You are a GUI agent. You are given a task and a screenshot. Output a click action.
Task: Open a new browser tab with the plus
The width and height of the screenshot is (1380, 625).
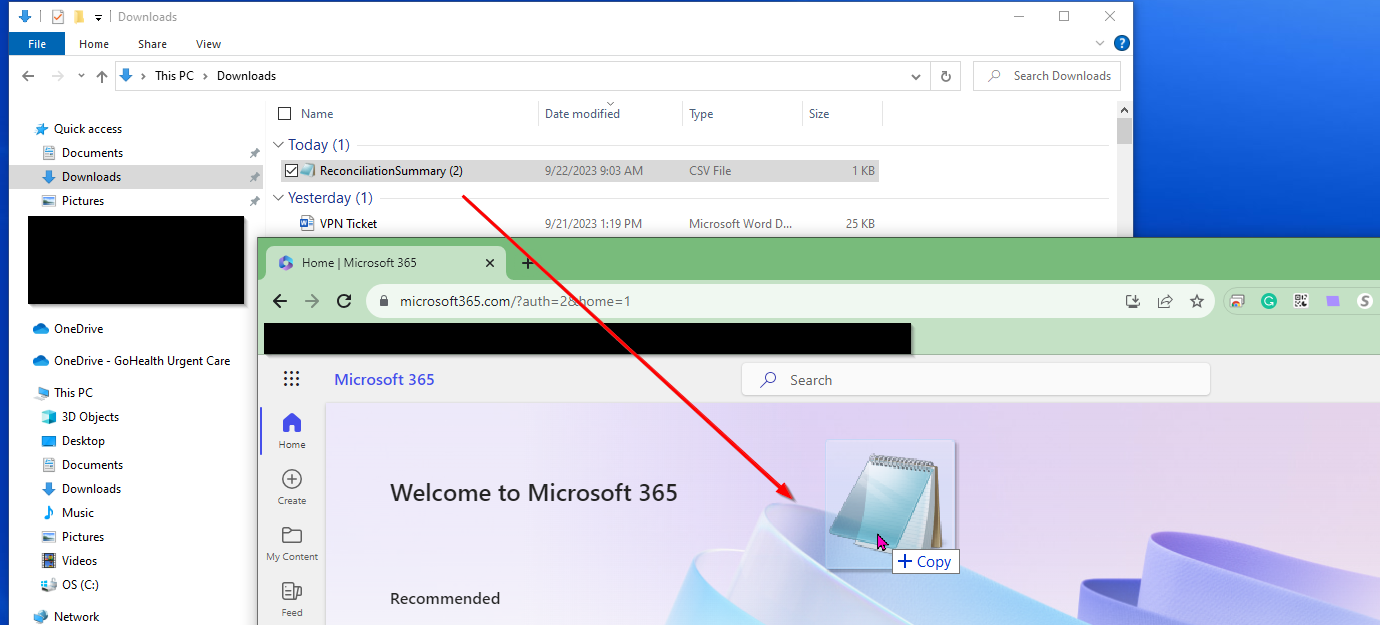pyautogui.click(x=528, y=264)
